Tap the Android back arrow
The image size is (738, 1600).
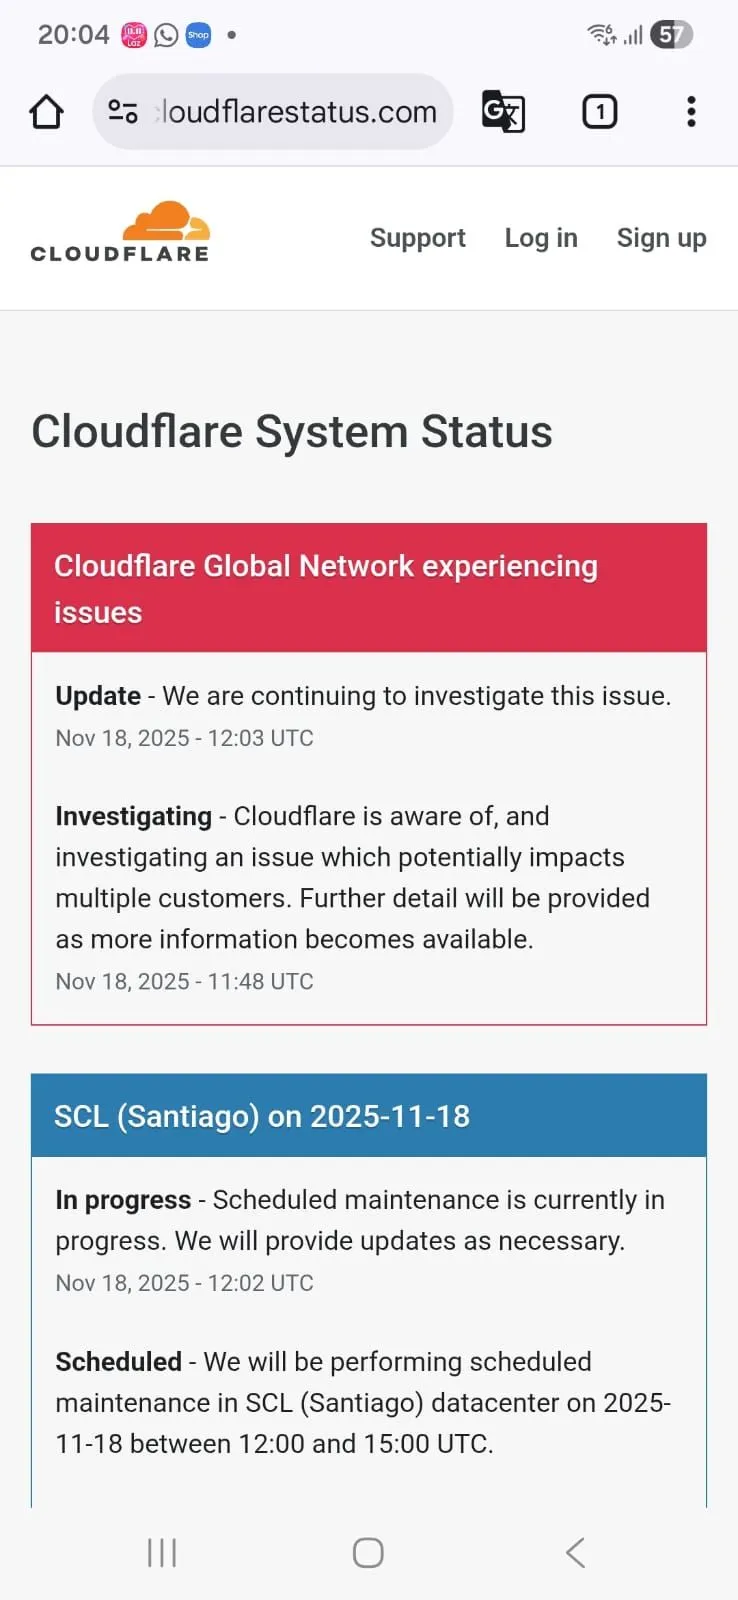[575, 1552]
